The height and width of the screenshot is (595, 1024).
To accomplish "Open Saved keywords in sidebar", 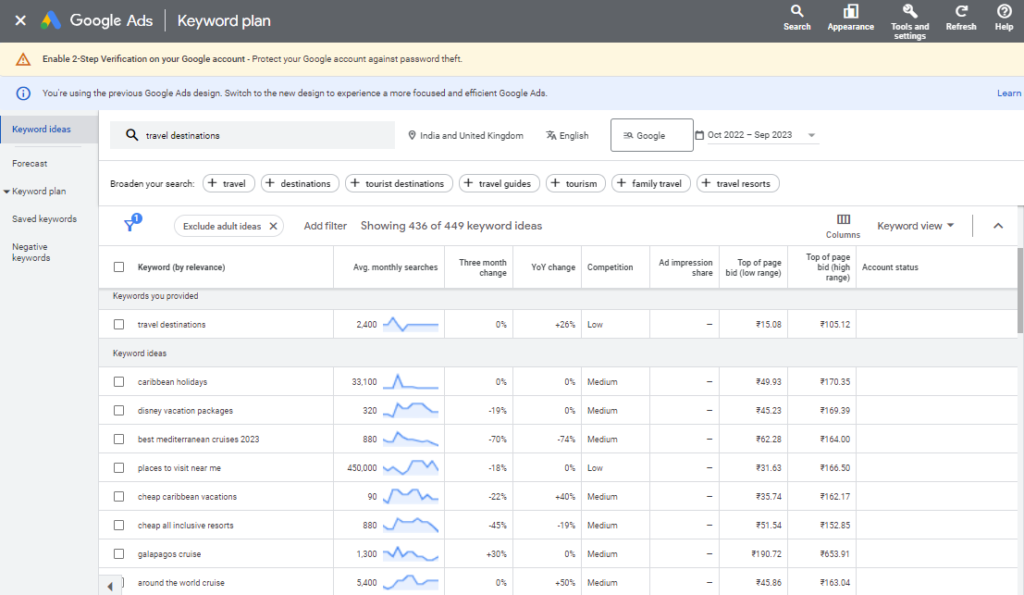I will (x=44, y=219).
